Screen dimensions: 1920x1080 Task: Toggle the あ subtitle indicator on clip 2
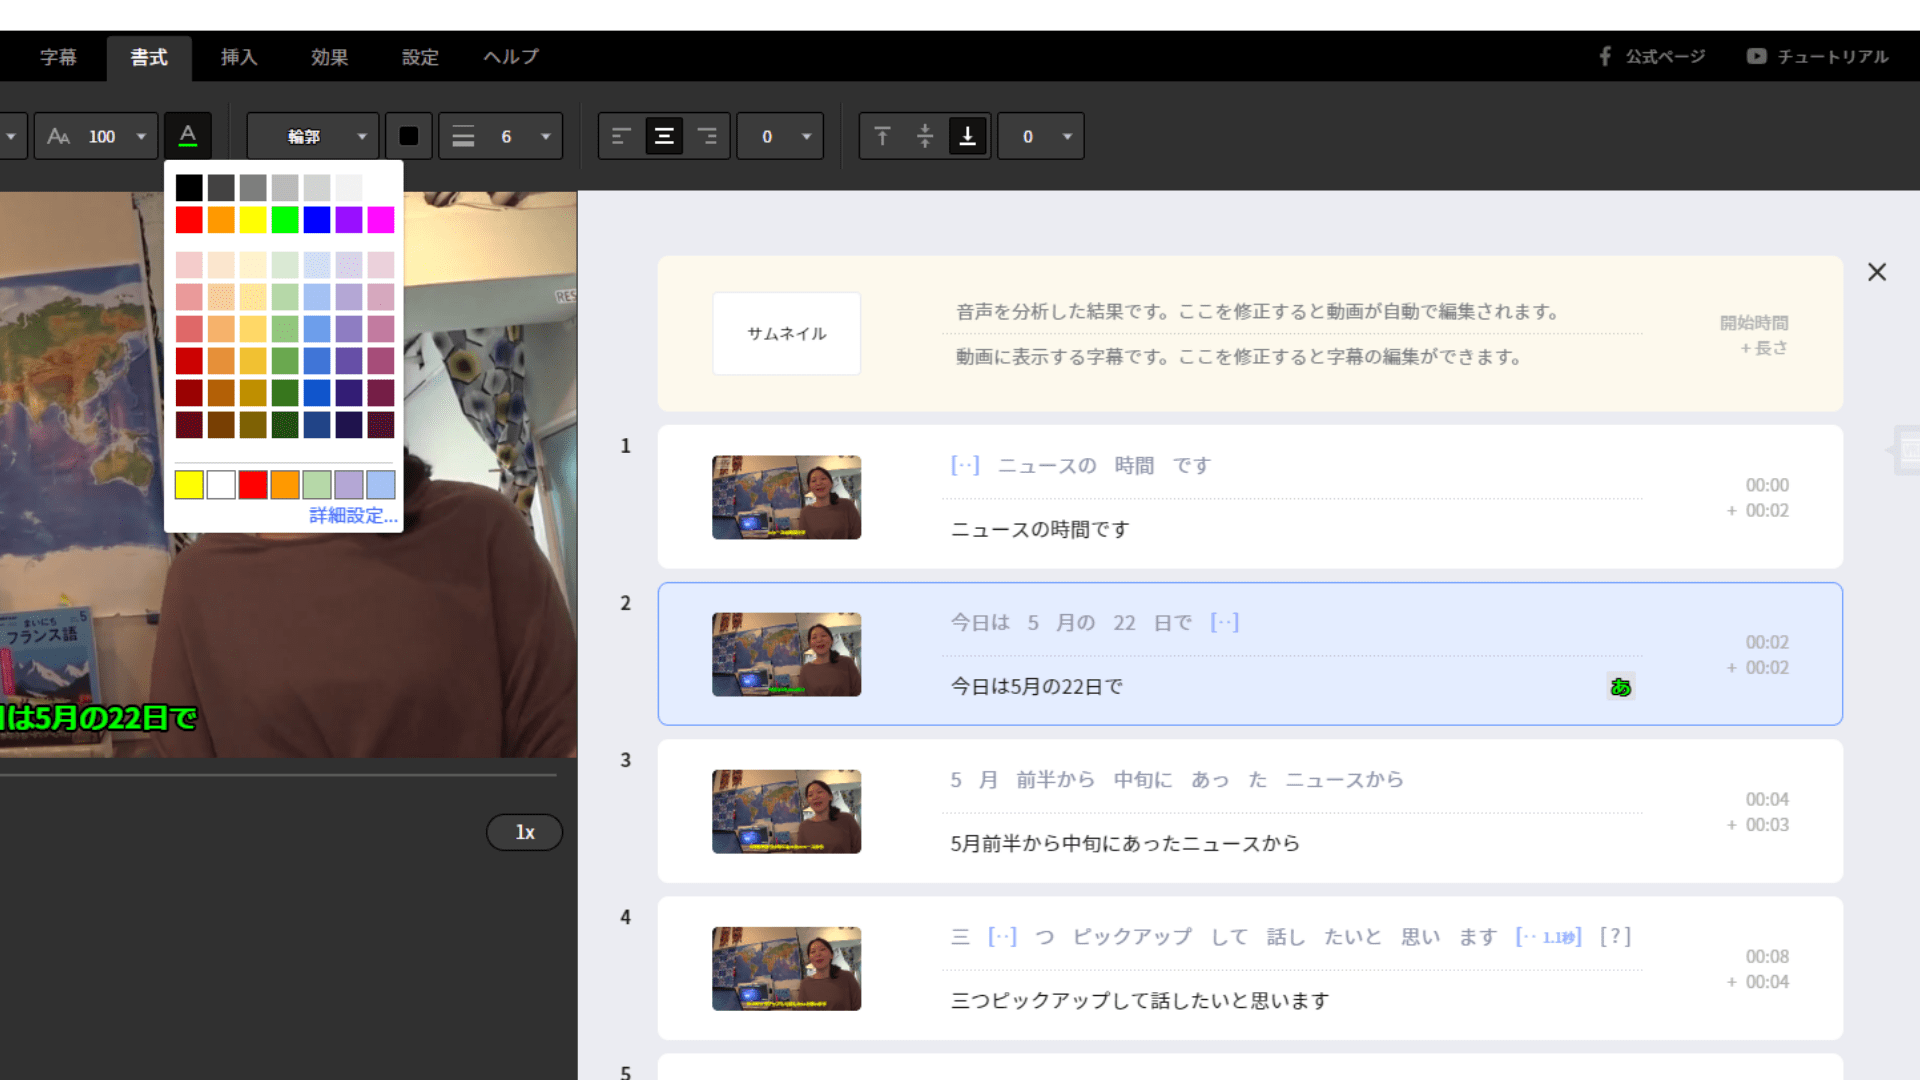pos(1620,687)
